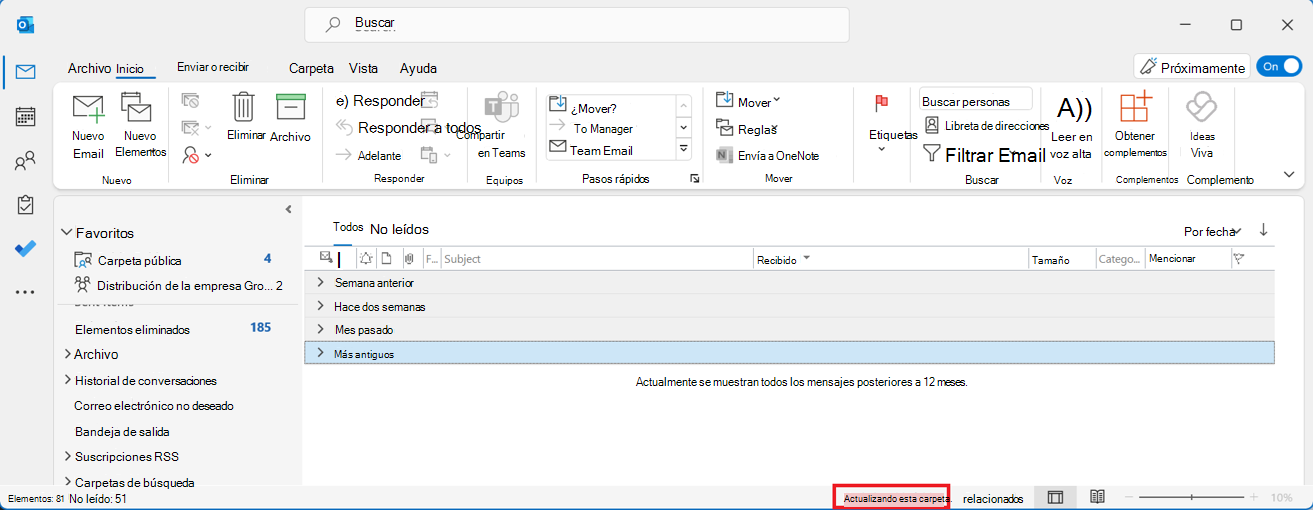Viewport: 1313px width, 510px height.
Task: Expand the Hace dos semanas group
Action: click(x=321, y=306)
